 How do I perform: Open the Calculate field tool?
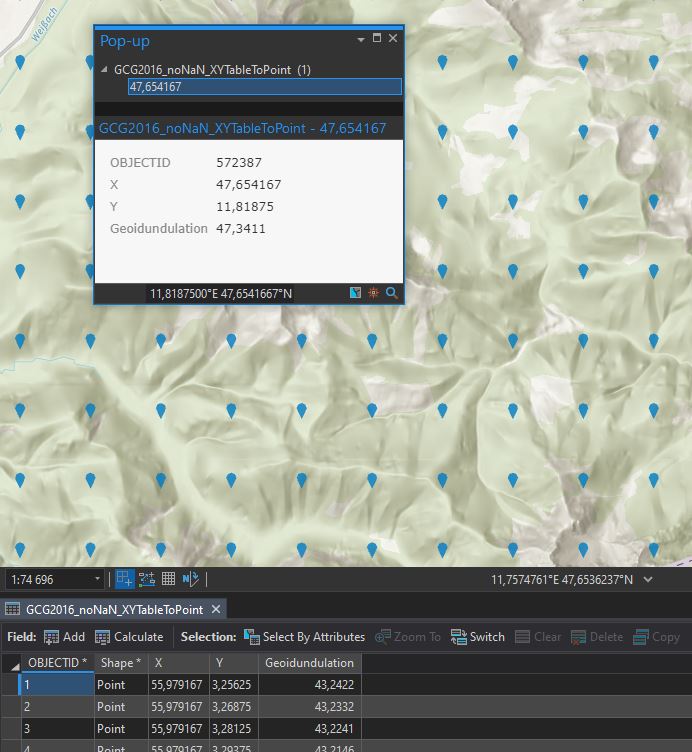pos(129,637)
